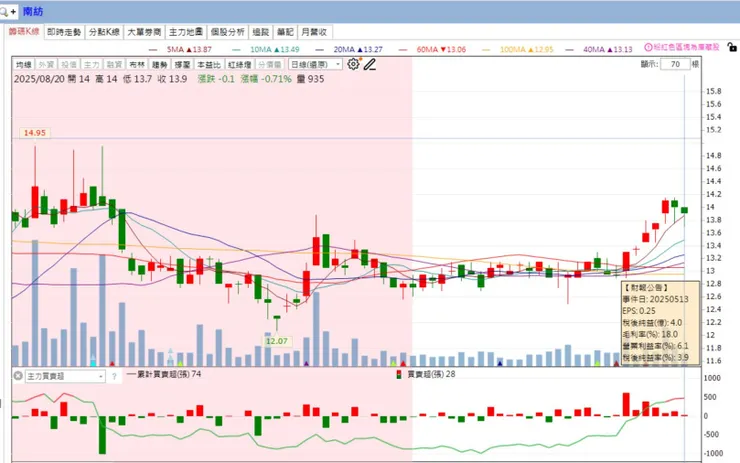
Task: Click the pink info circle icon
Action: [x=648, y=47]
